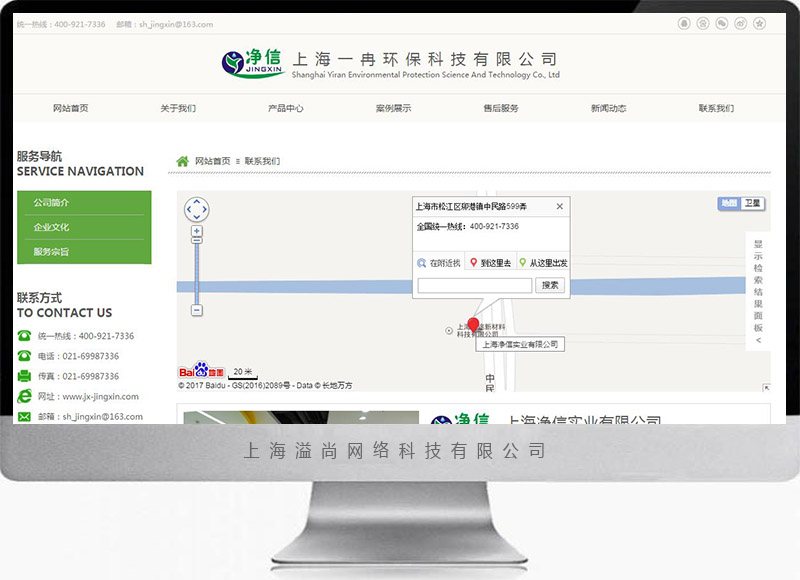The image size is (800, 580).
Task: Click the search text field in map popup
Action: point(474,285)
